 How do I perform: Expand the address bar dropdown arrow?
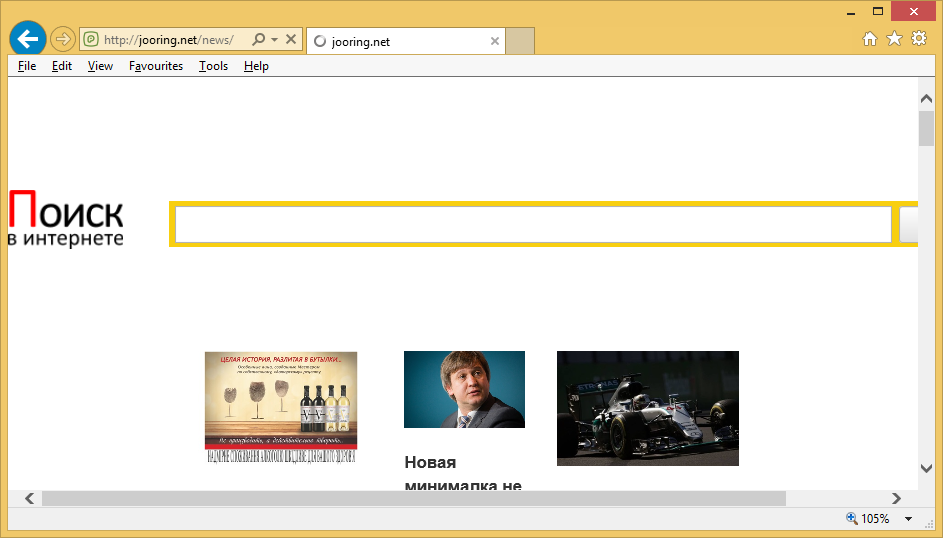pyautogui.click(x=274, y=40)
